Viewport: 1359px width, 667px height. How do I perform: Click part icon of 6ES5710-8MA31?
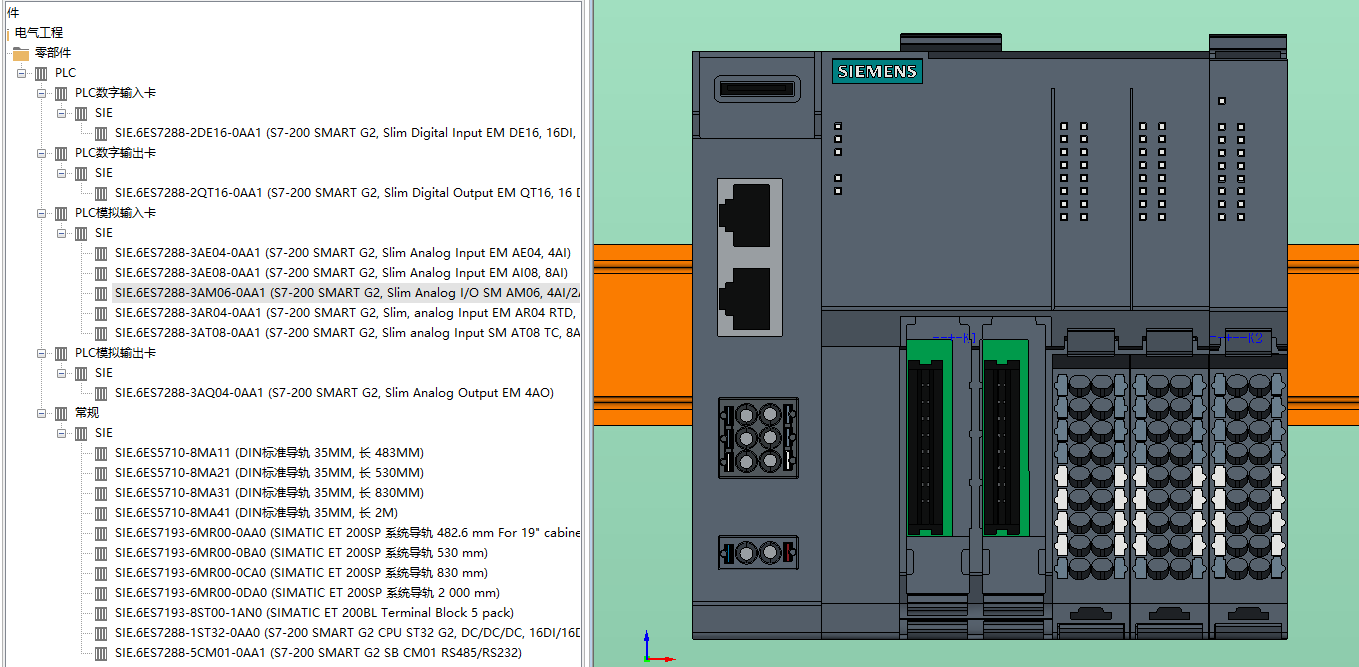click(x=101, y=493)
